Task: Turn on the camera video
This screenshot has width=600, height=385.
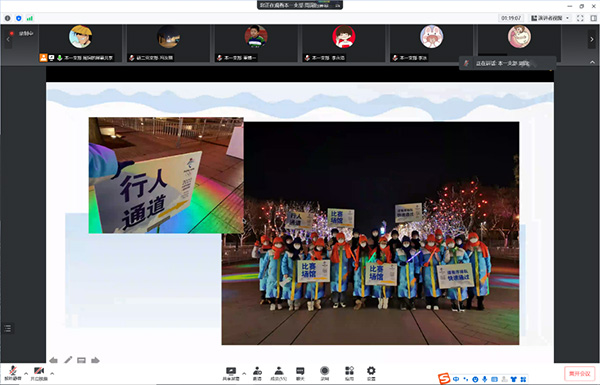Action: coord(39,373)
